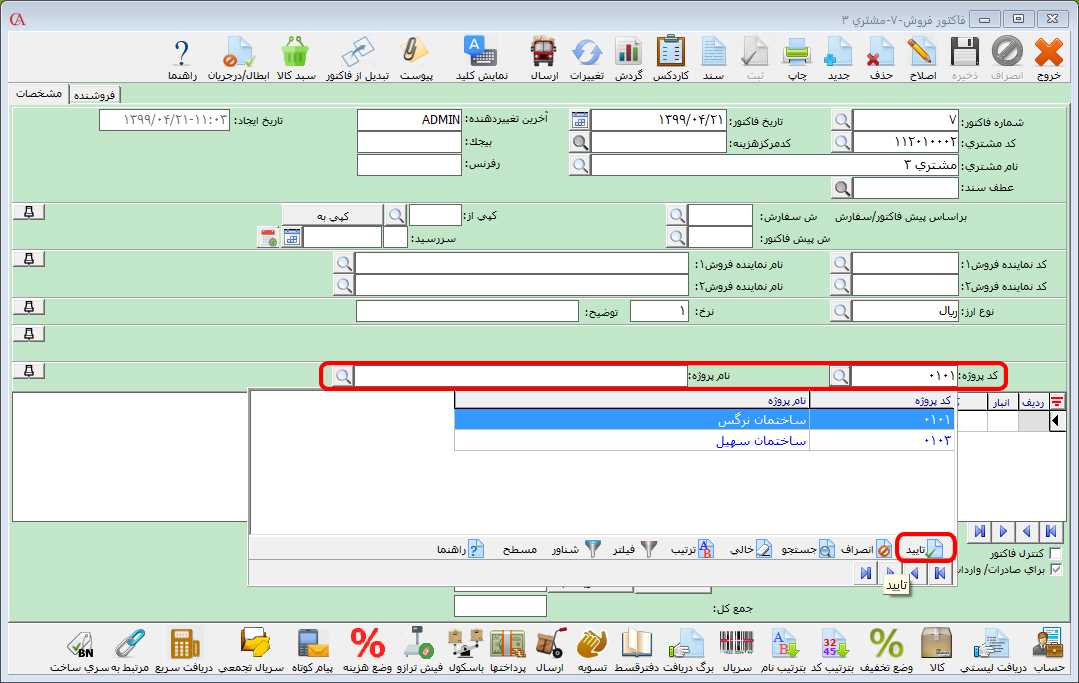Switch to the مشخصات tab
The height and width of the screenshot is (683, 1079).
[41, 93]
